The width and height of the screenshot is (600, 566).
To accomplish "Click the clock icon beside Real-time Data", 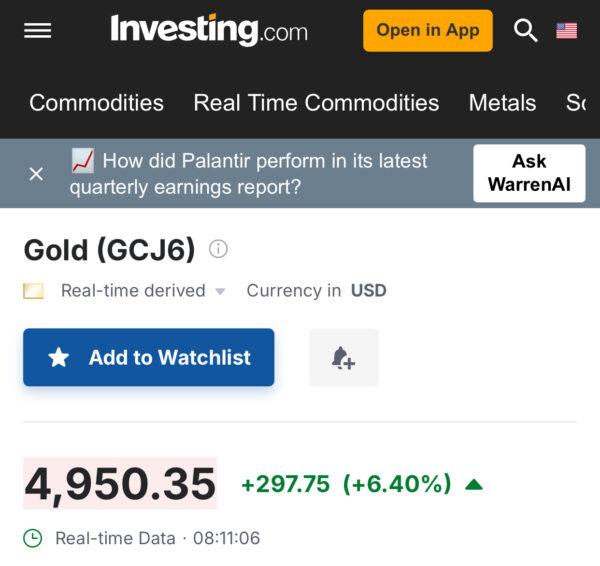I will pos(33,538).
